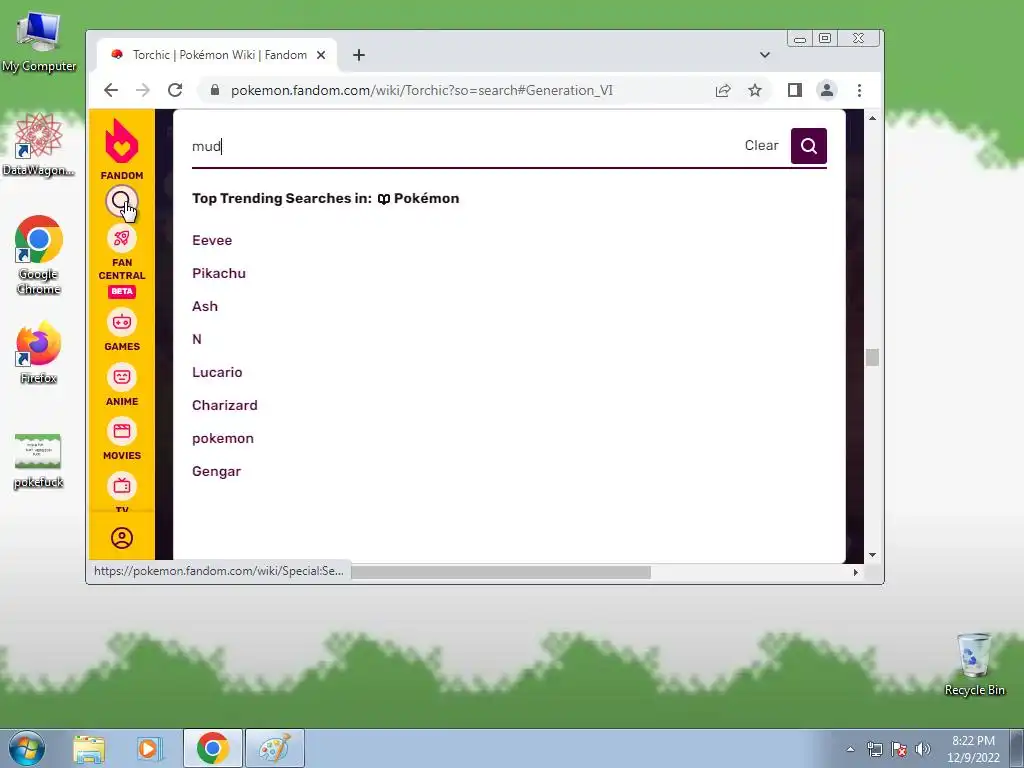This screenshot has height=768, width=1024.
Task: Switch to Paint in the taskbar
Action: (274, 748)
